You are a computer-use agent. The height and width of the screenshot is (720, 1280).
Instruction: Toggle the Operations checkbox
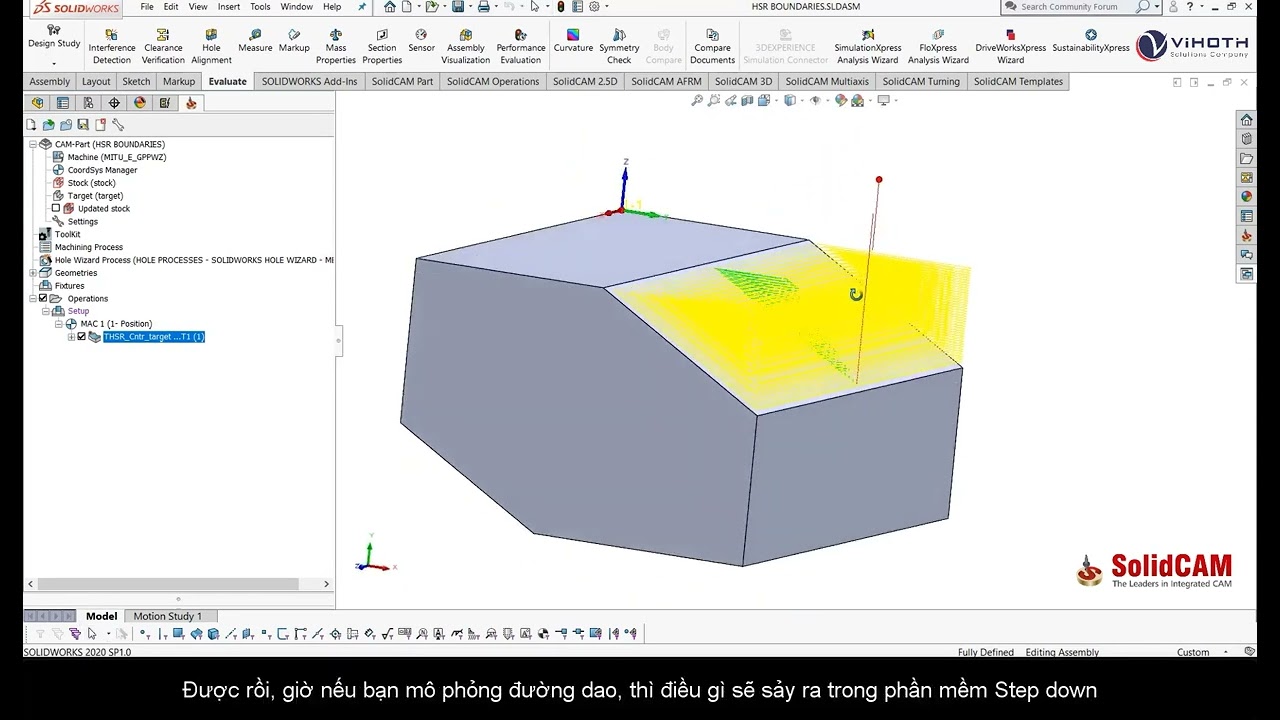pyautogui.click(x=43, y=298)
